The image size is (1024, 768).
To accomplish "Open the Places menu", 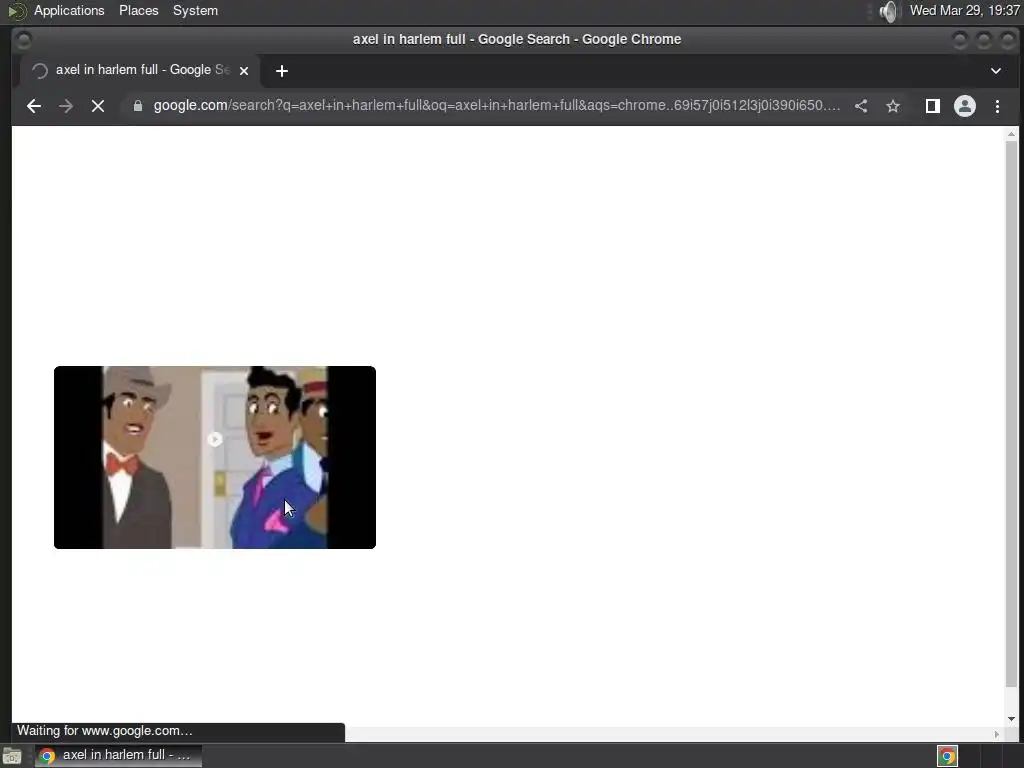I will [138, 10].
